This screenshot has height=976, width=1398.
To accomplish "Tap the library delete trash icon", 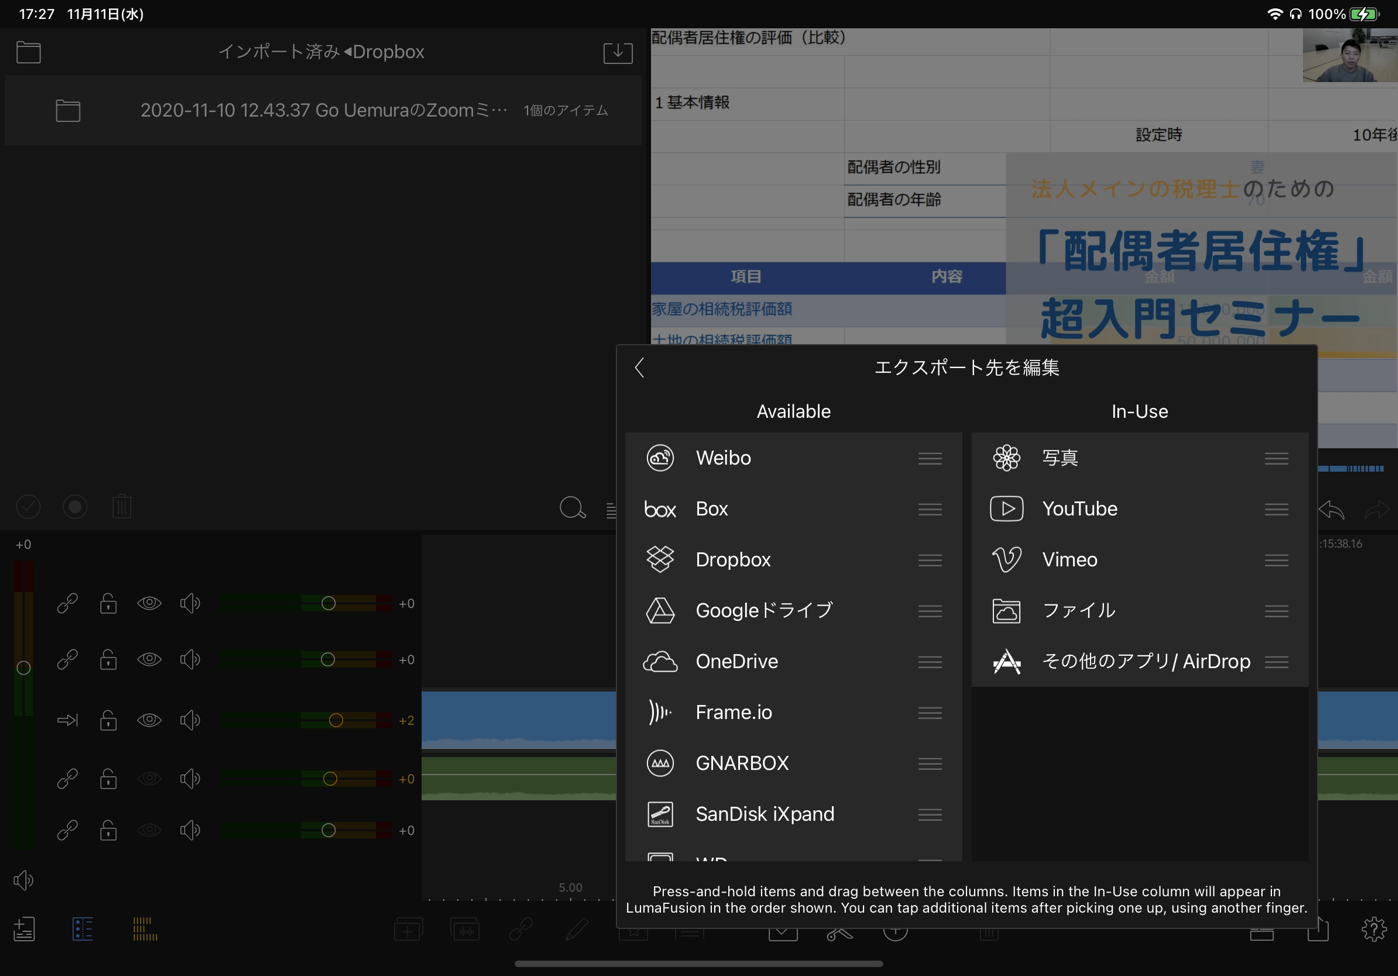I will coord(122,506).
